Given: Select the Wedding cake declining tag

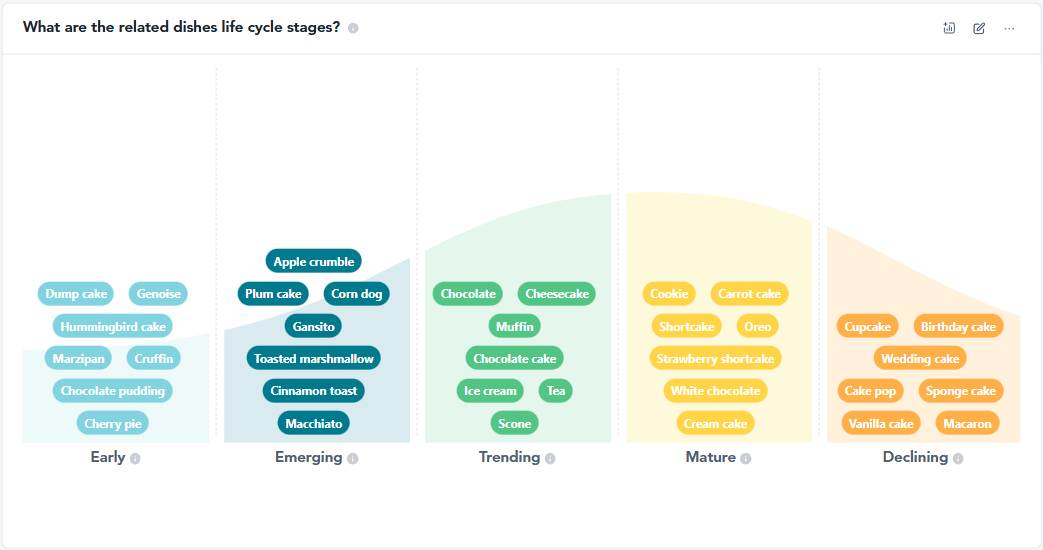Looking at the screenshot, I should pos(920,358).
